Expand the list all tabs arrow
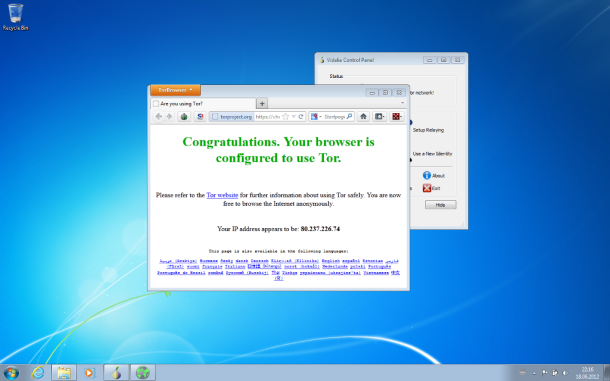 (403, 103)
